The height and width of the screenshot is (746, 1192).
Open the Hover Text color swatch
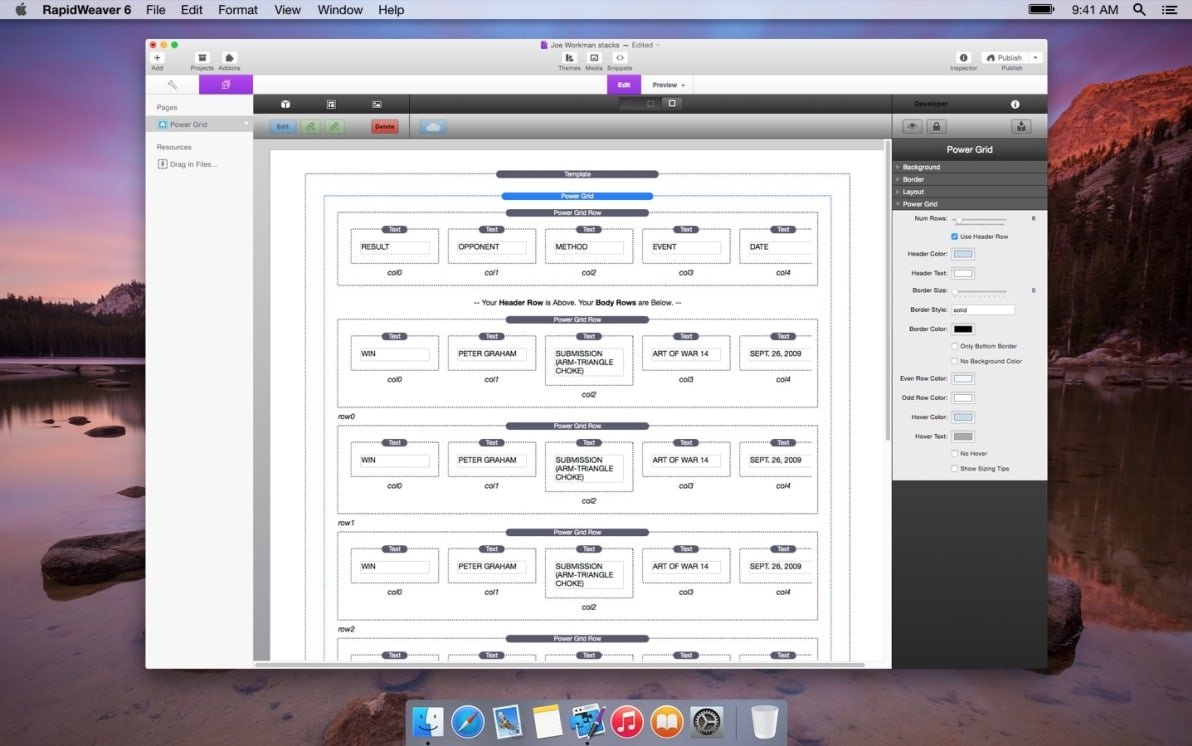tap(963, 436)
